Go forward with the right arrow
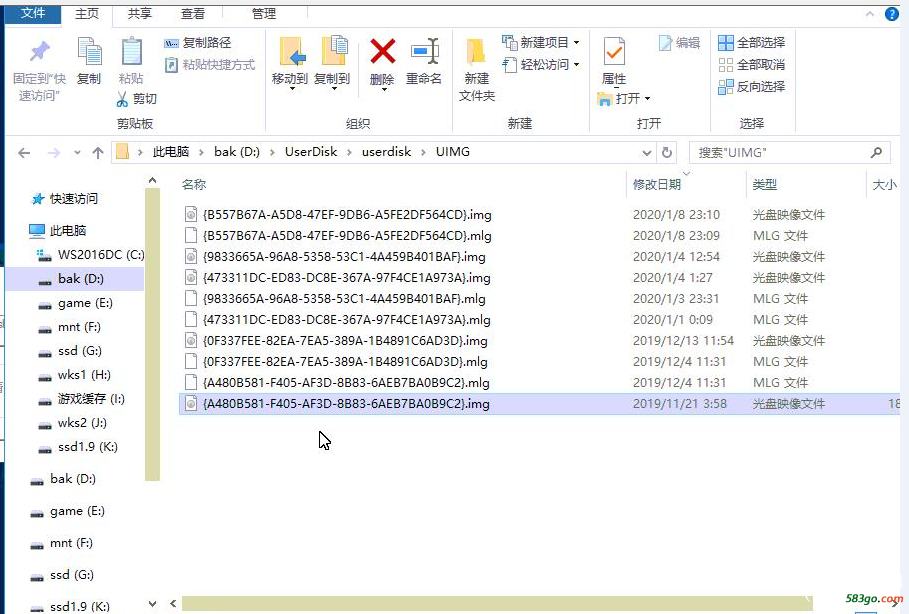 pos(53,153)
